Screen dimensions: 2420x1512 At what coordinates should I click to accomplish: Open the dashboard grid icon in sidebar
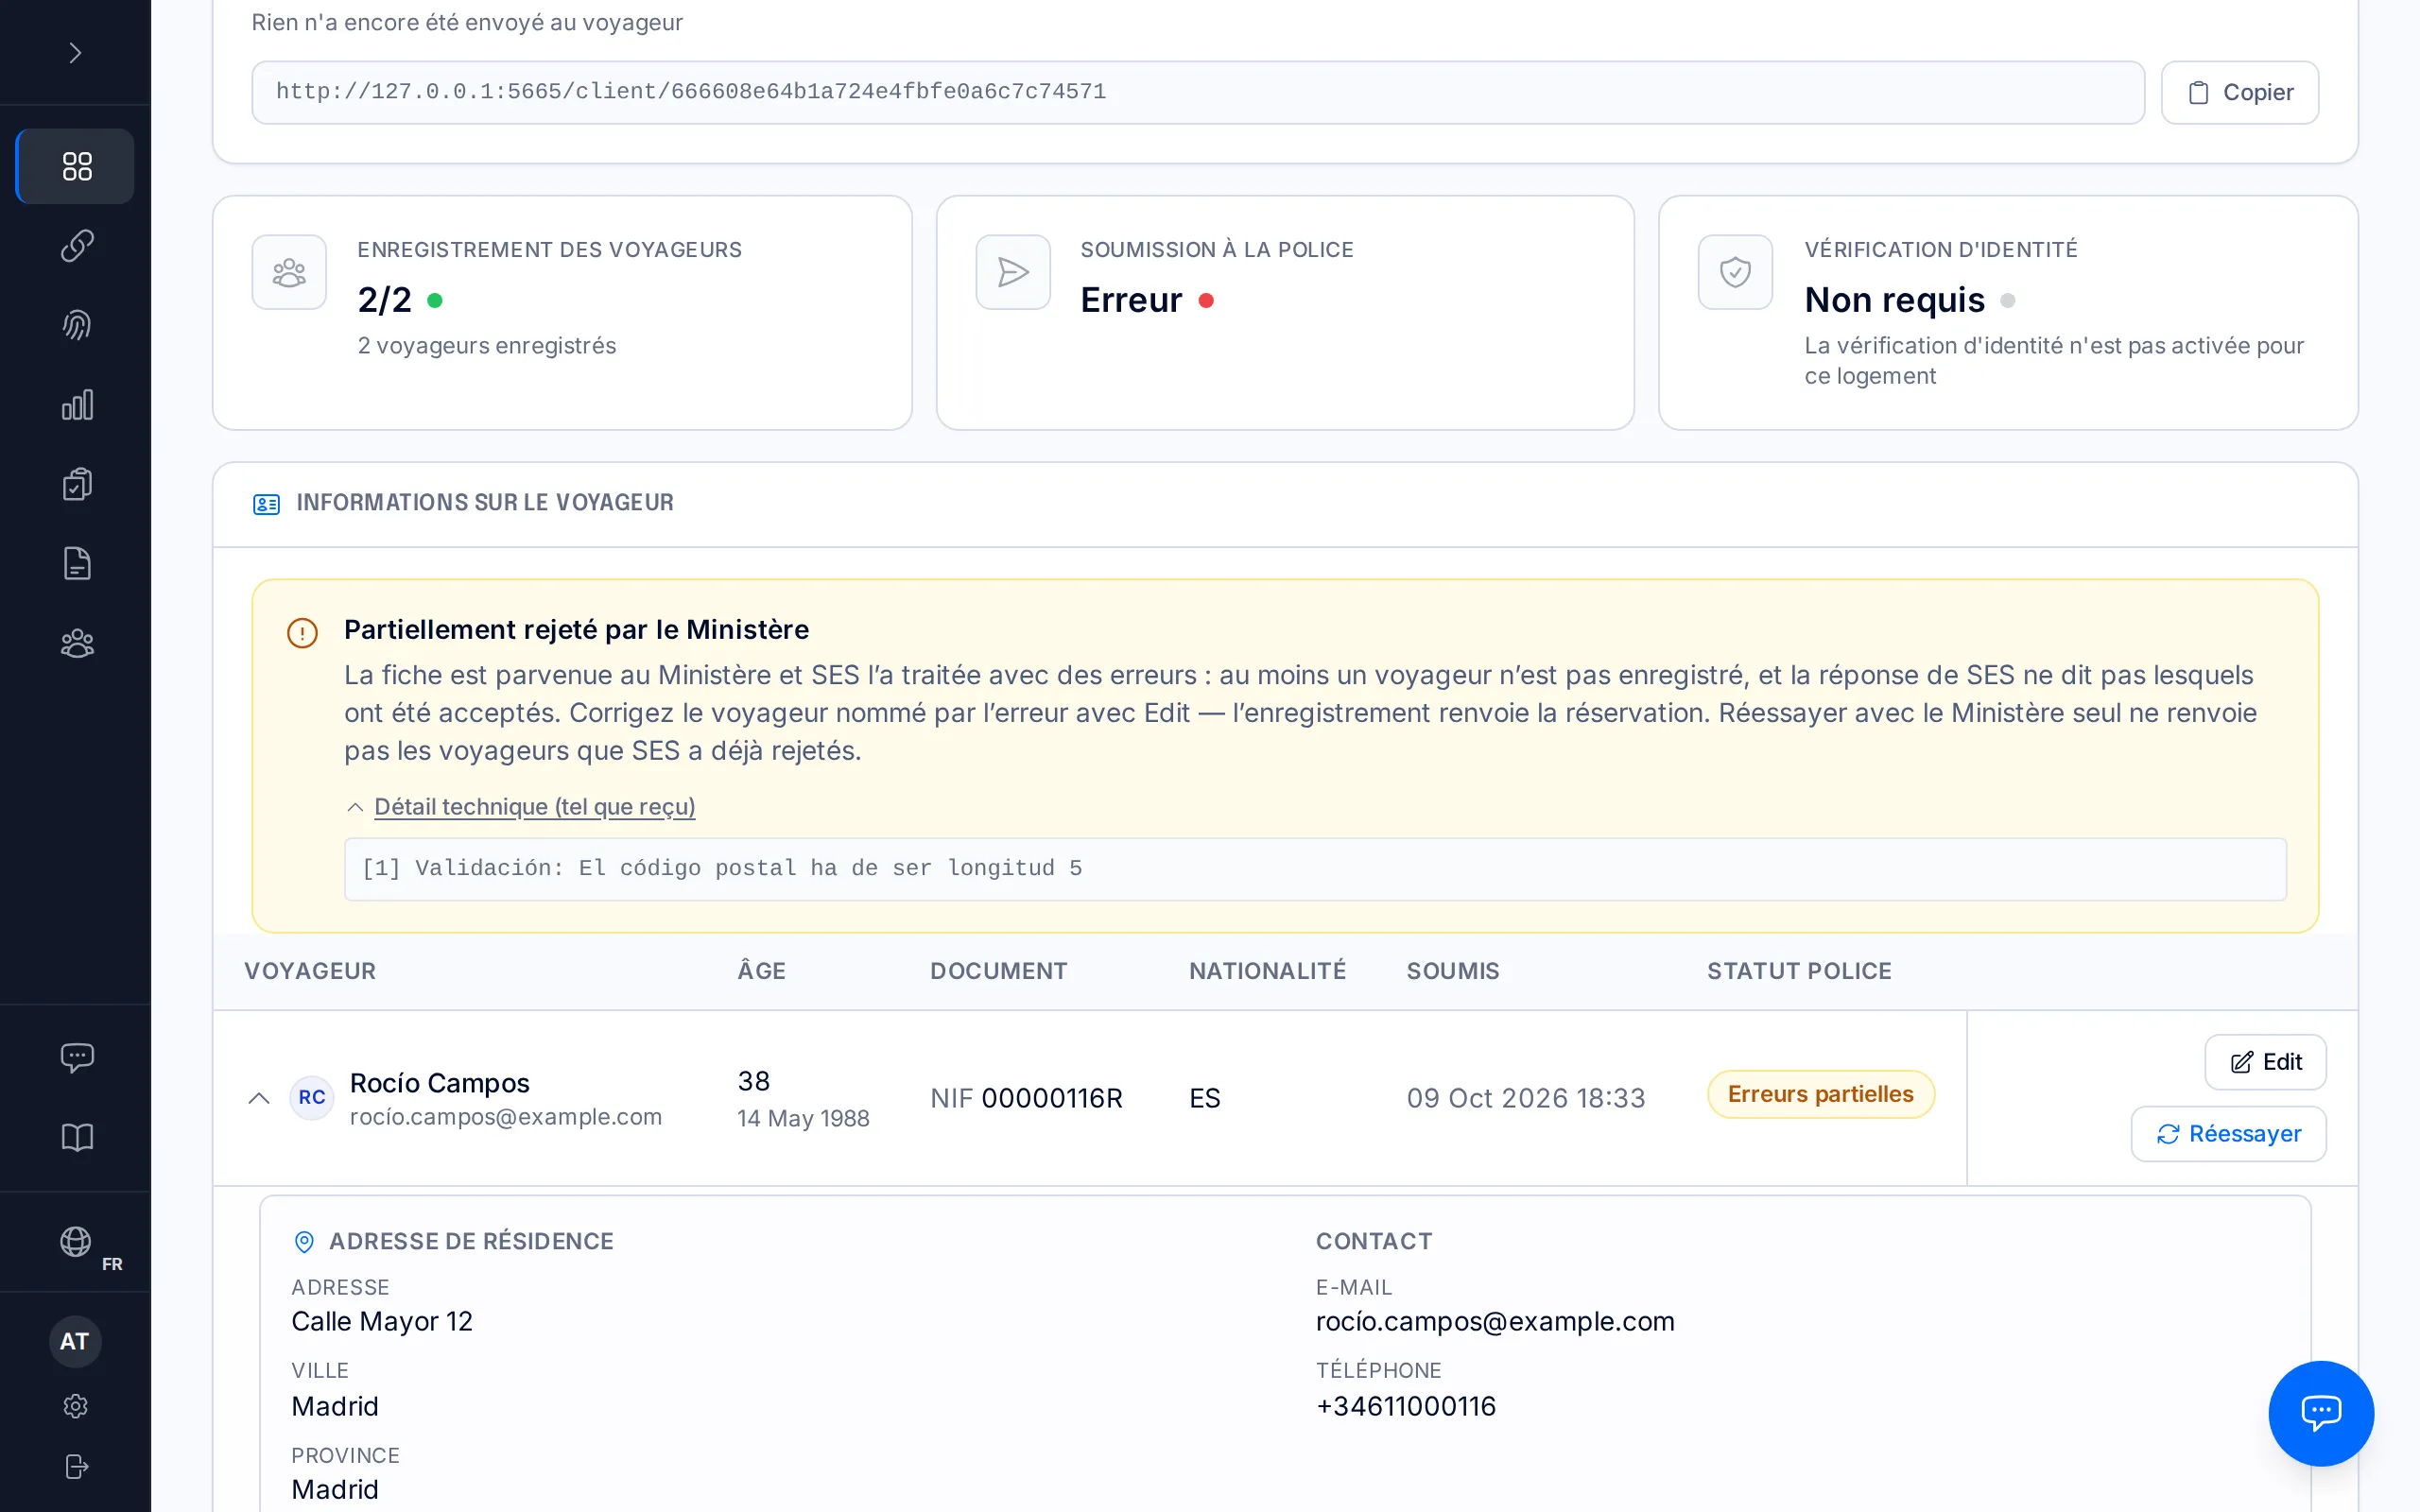[x=76, y=166]
